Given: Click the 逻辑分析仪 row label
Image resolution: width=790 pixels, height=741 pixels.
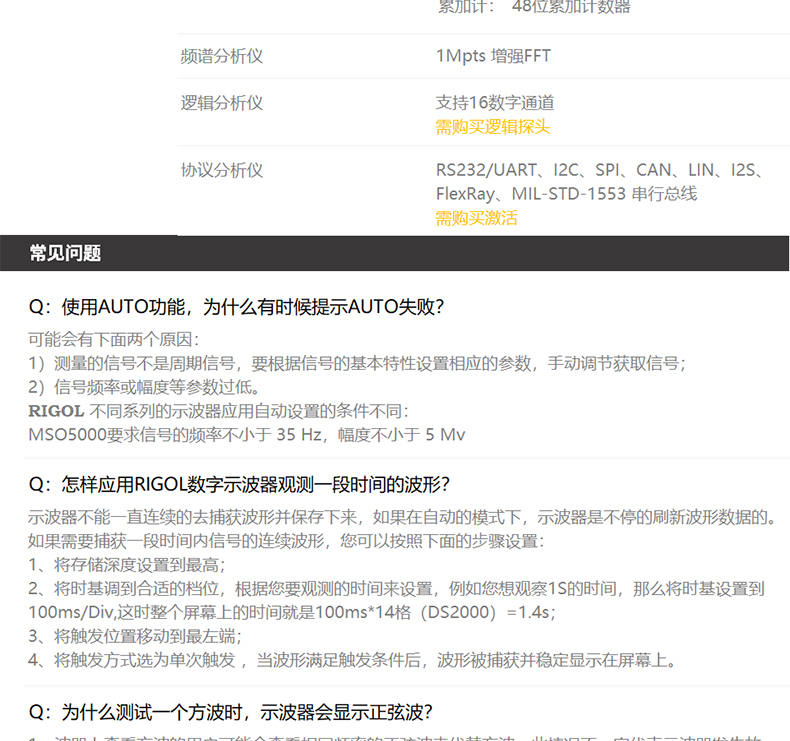Looking at the screenshot, I should [222, 103].
